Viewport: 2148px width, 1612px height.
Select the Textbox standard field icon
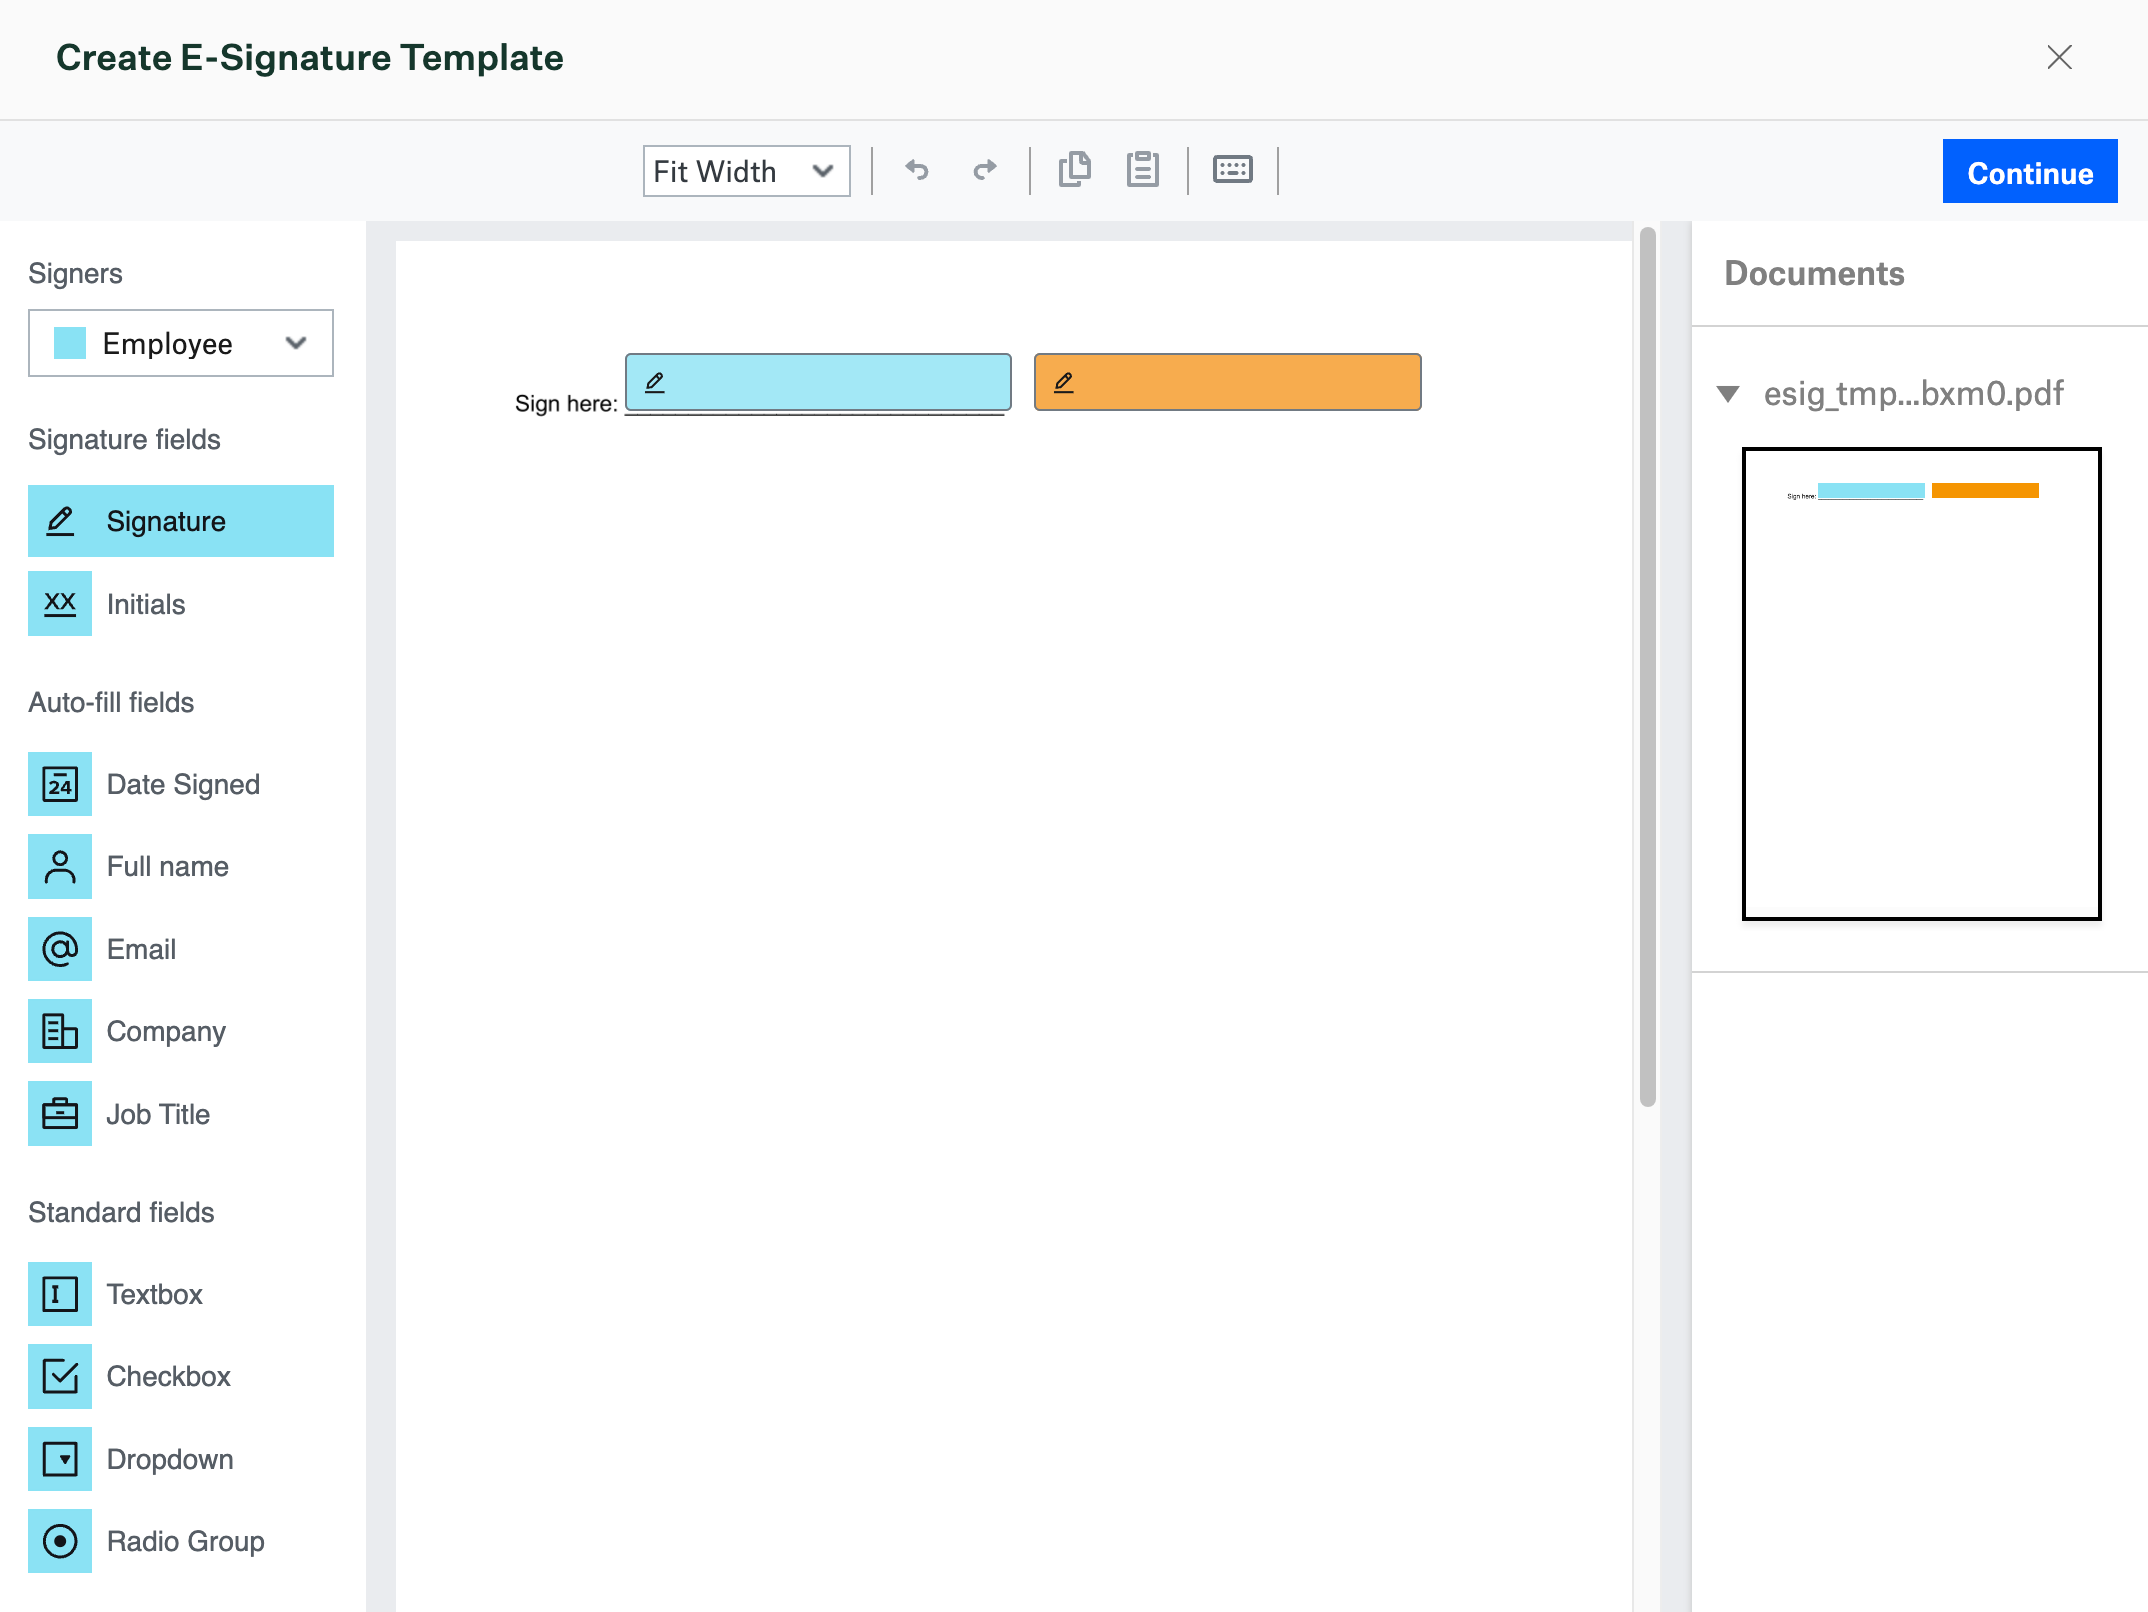coord(59,1294)
